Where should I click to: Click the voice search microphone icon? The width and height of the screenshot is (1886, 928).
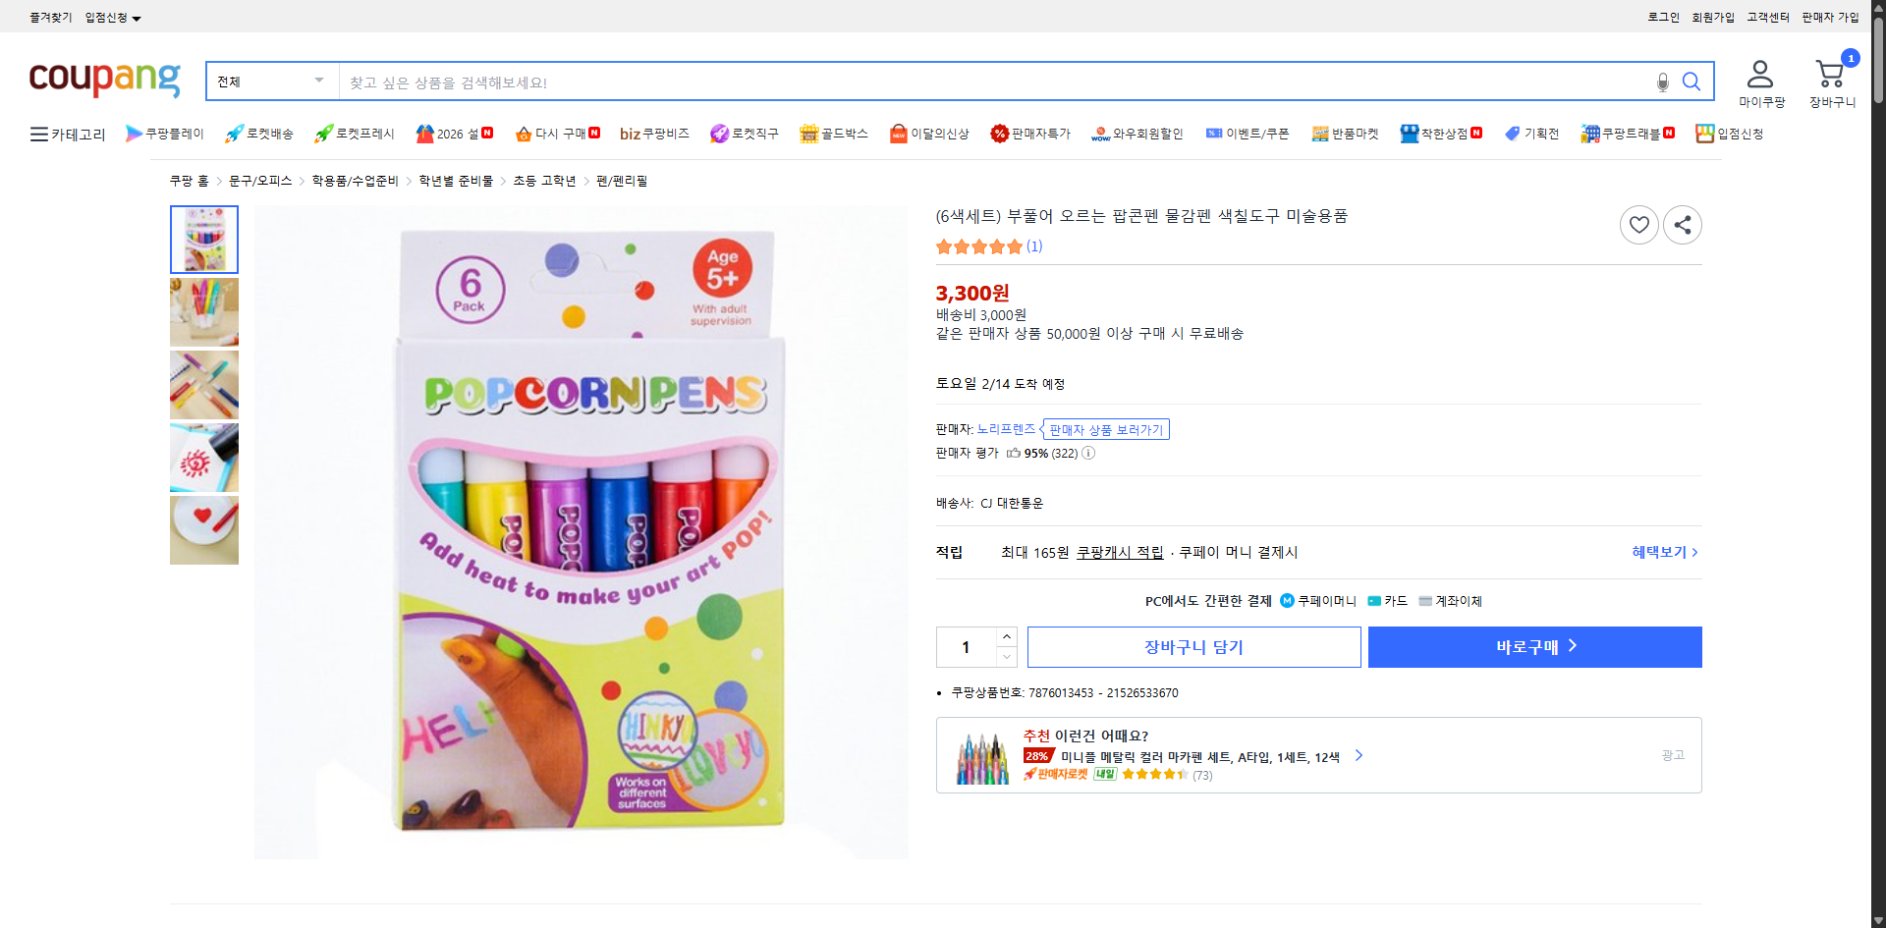[1663, 82]
